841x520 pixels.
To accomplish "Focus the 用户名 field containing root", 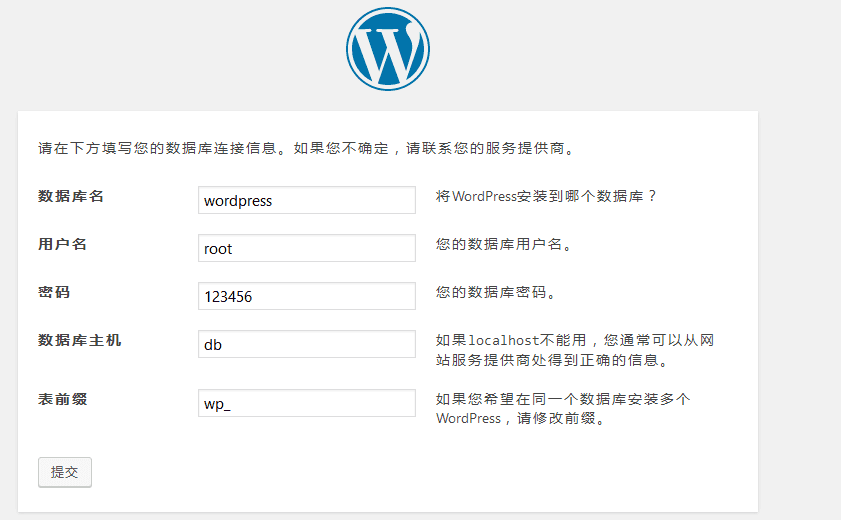I will tap(307, 248).
